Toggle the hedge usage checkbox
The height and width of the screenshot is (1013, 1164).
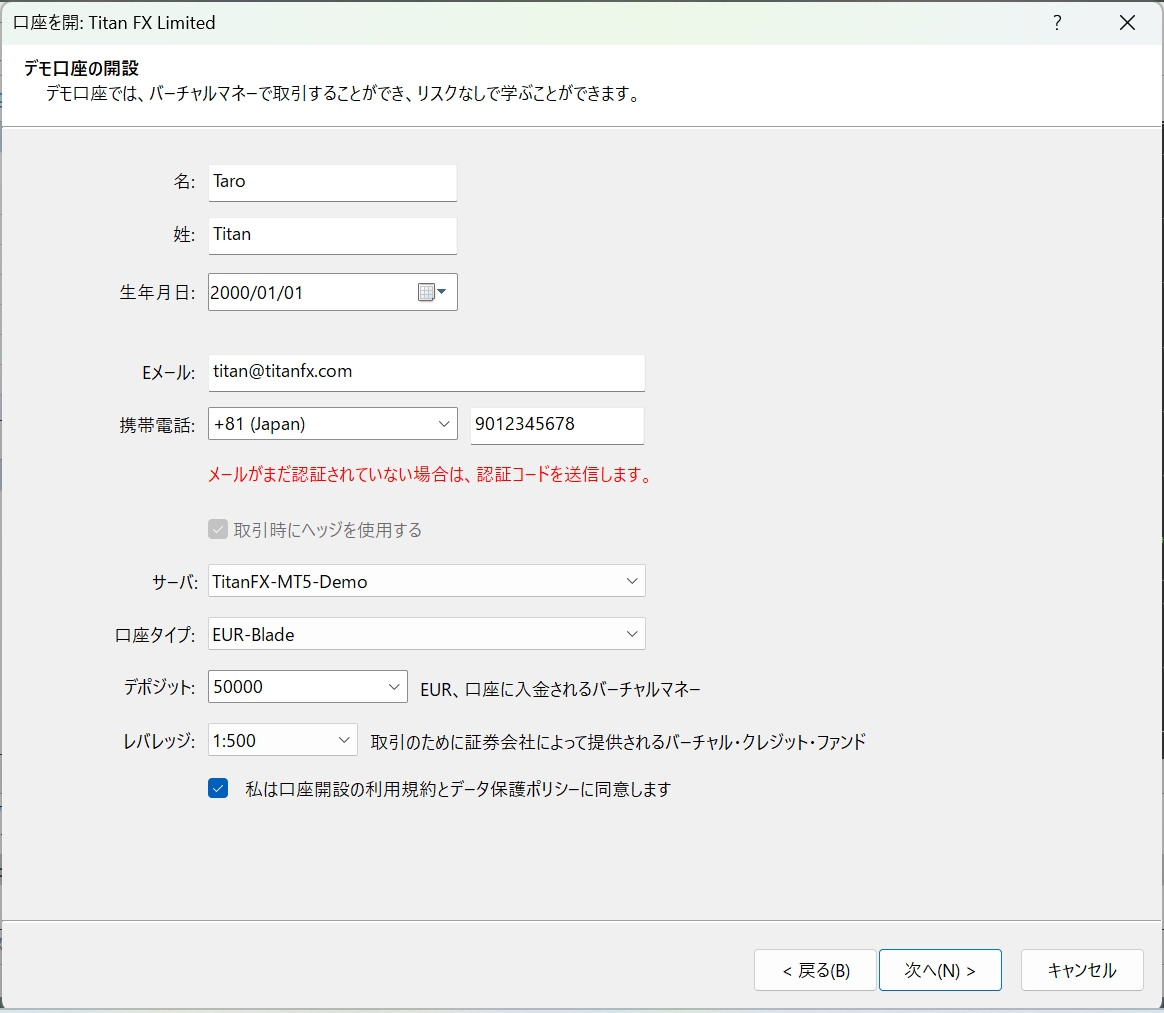click(218, 529)
